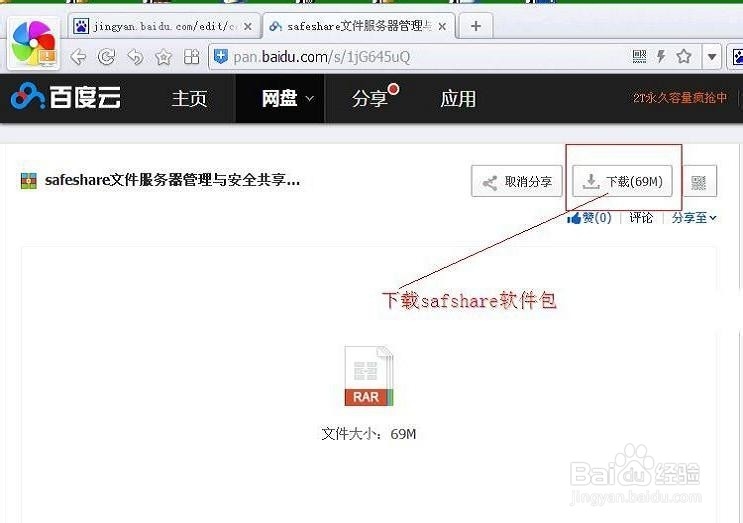Image resolution: width=743 pixels, height=523 pixels.
Task: Select the safeshare文件服务器管理 tab
Action: coord(358,26)
